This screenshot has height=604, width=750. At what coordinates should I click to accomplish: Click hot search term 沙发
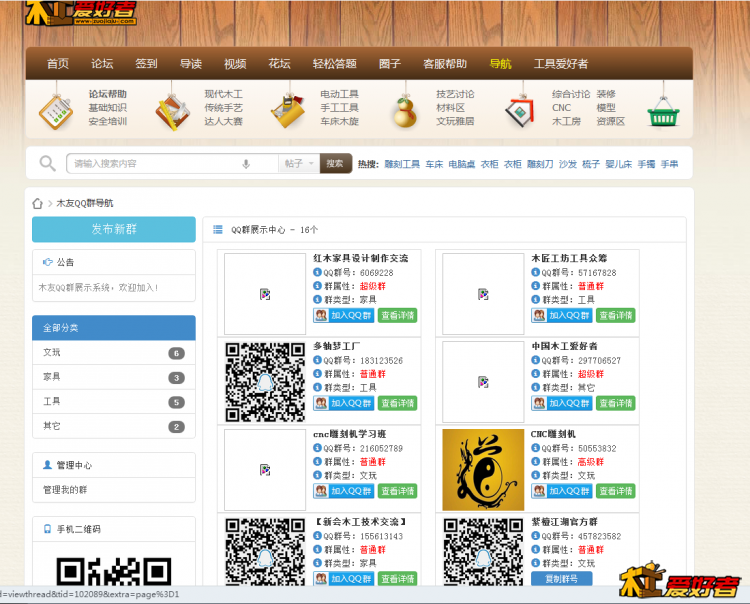[x=568, y=164]
